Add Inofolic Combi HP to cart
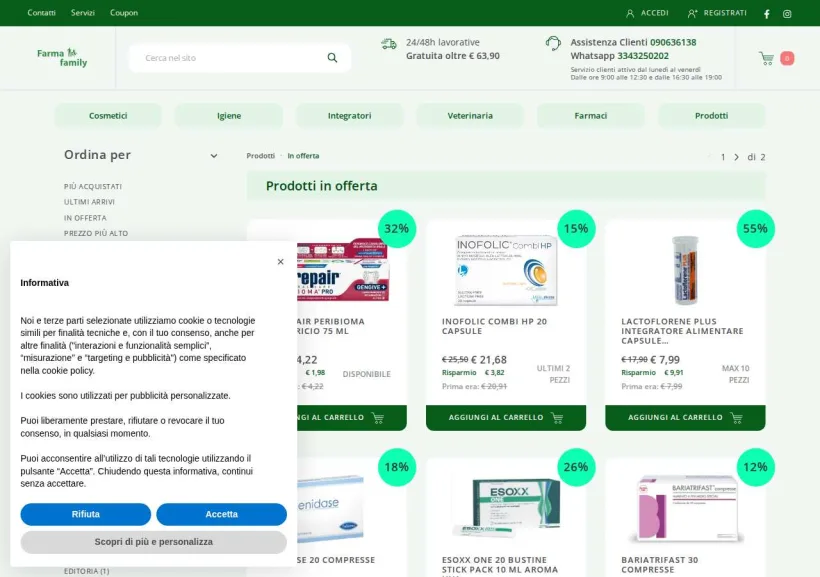Viewport: 820px width, 577px height. tap(506, 417)
